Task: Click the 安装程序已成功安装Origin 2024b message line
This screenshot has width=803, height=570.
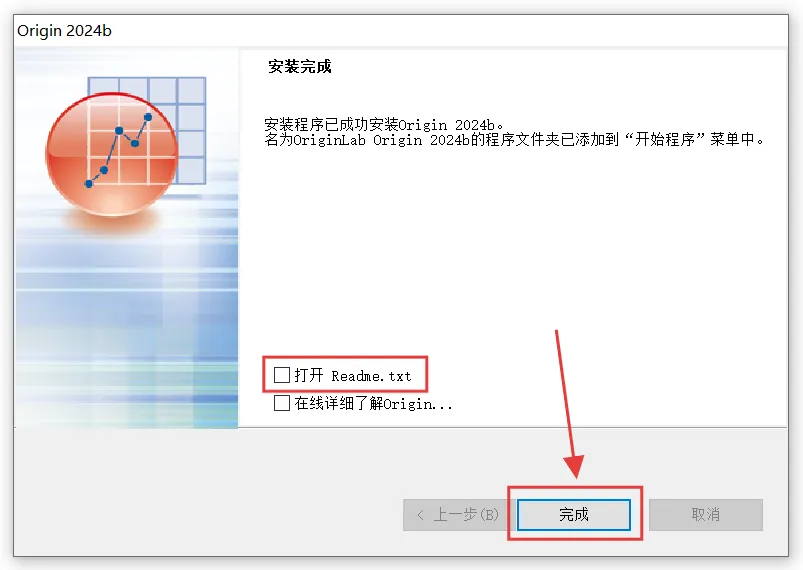Action: click(x=384, y=124)
